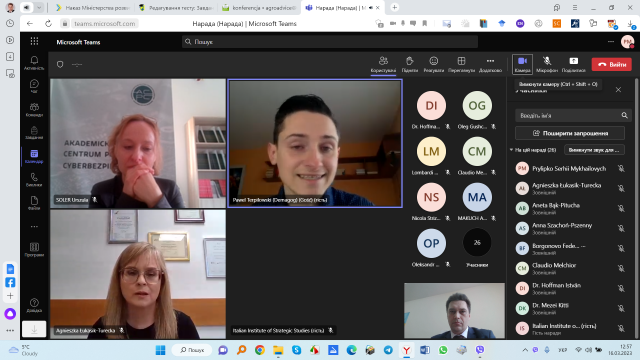Click the MA avatar for MAKUCH A...
The width and height of the screenshot is (640, 360).
[x=477, y=197]
